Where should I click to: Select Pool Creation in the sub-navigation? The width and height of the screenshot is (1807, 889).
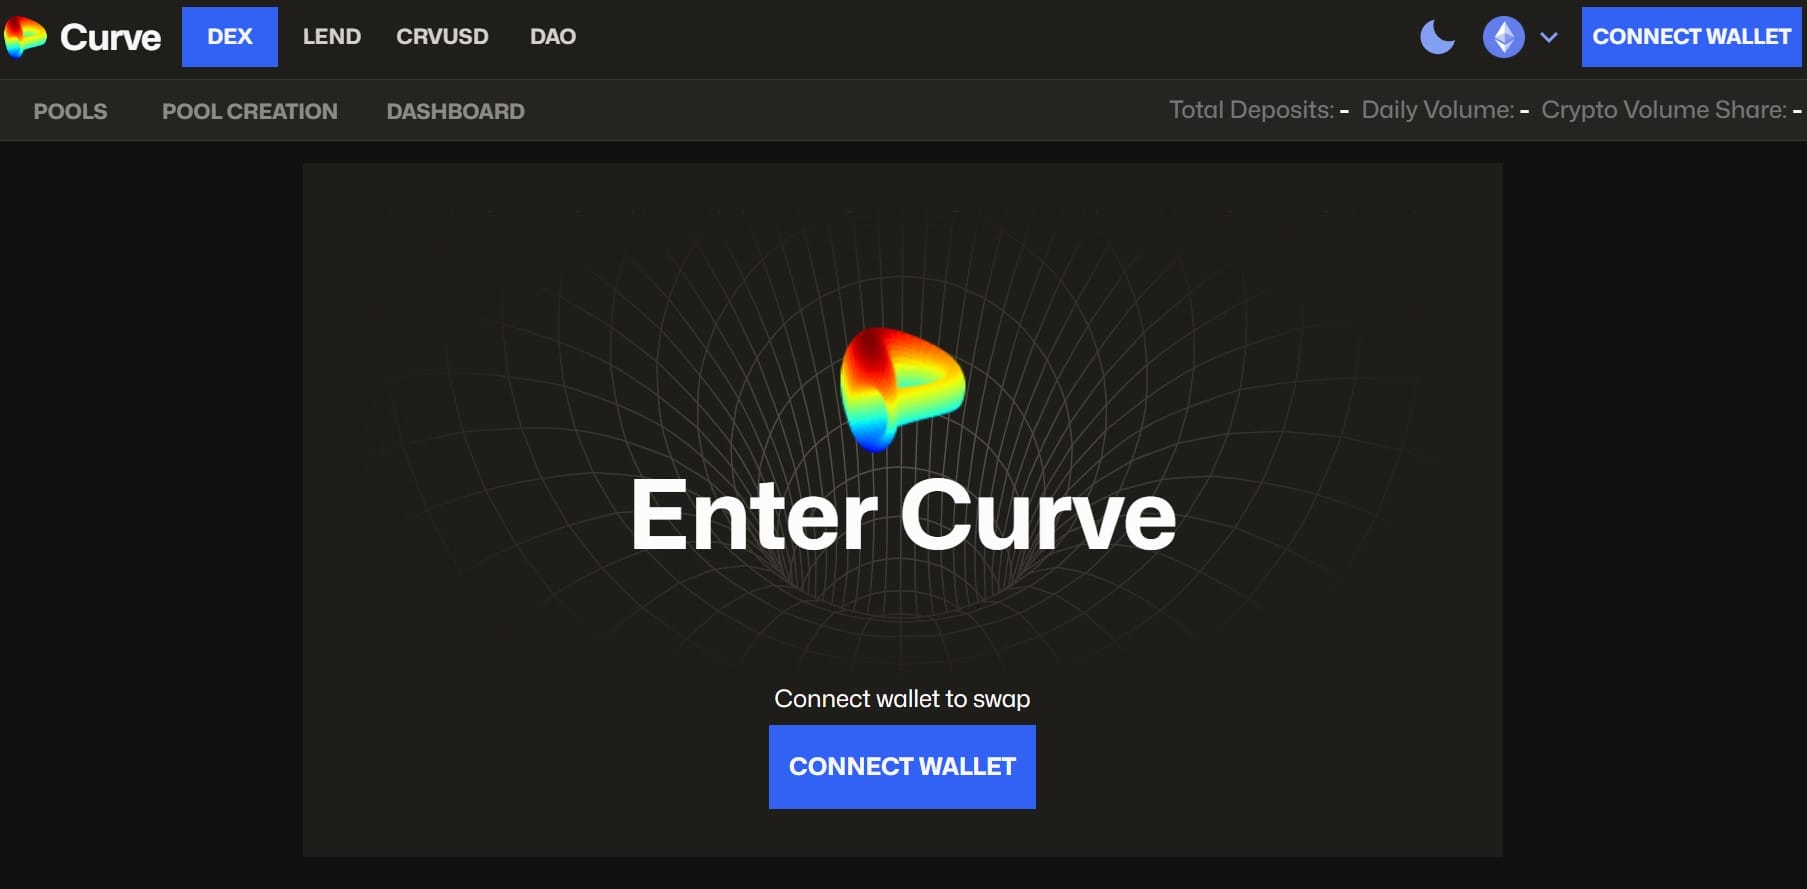pyautogui.click(x=249, y=111)
